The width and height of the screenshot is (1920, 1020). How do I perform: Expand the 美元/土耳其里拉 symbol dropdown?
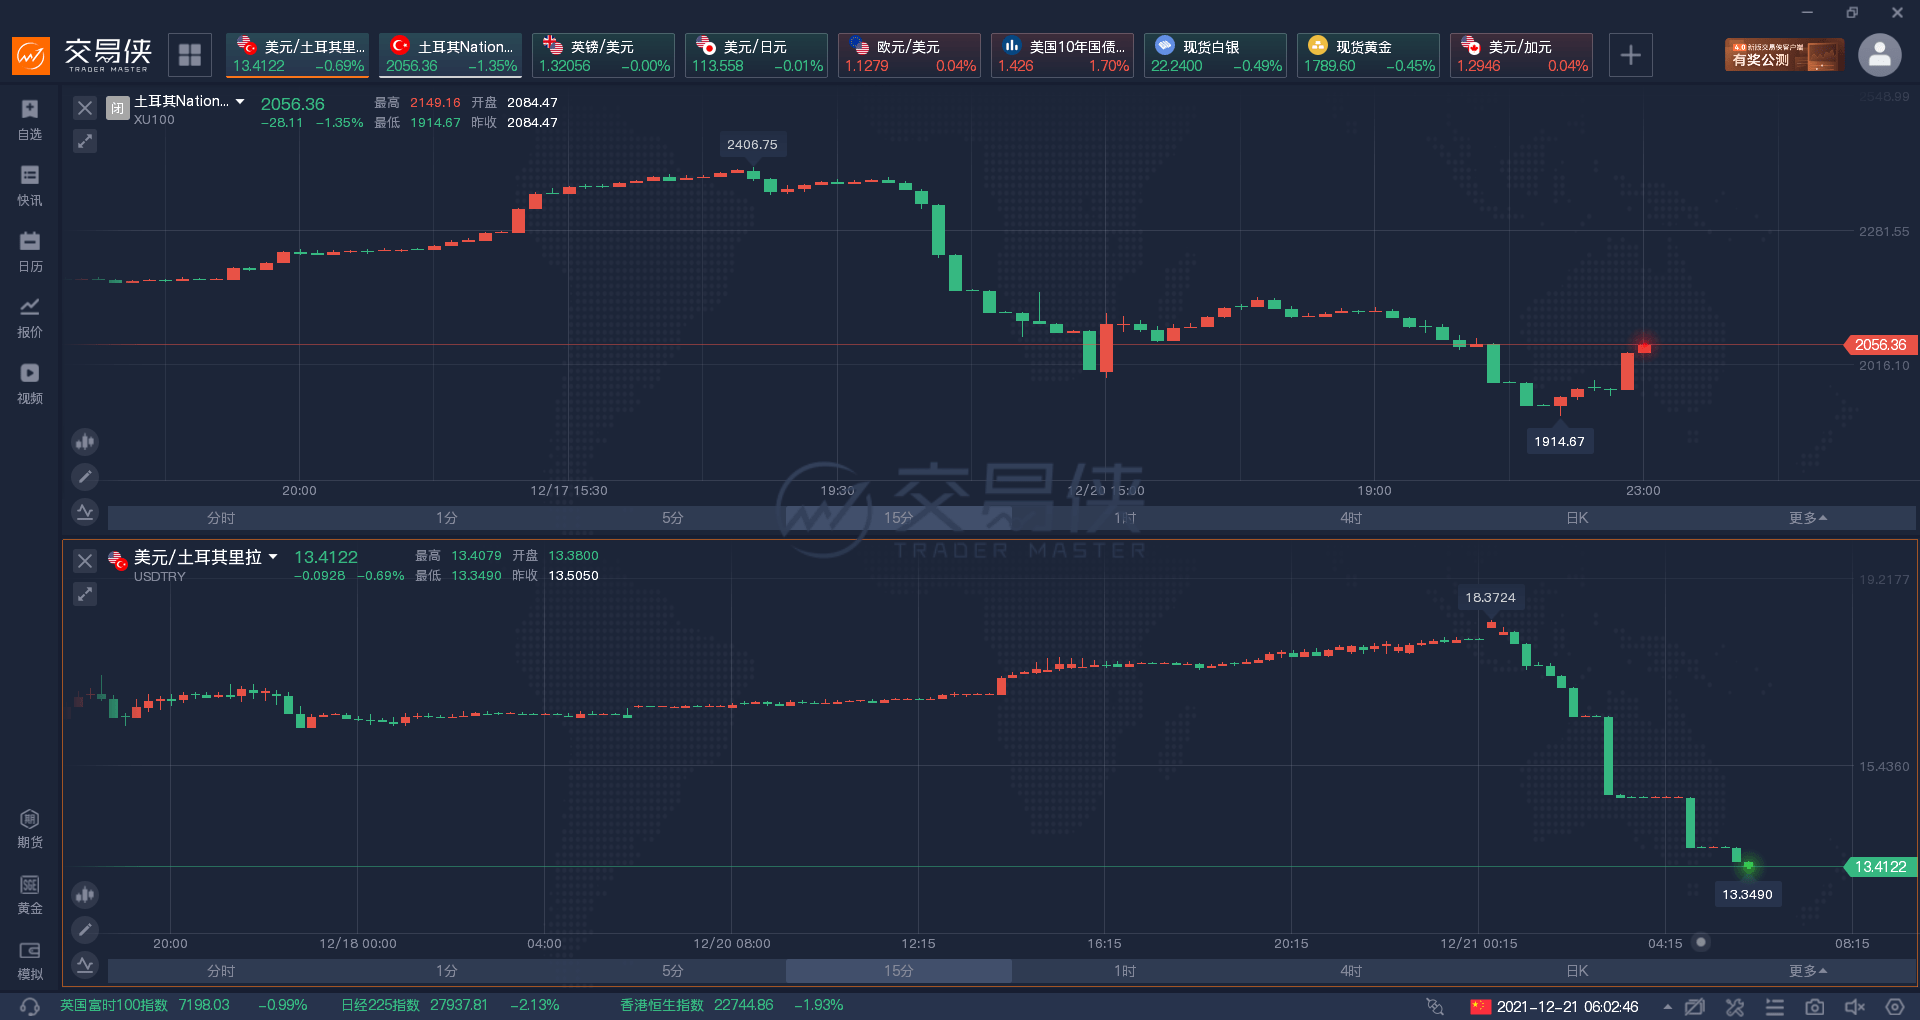coord(272,557)
